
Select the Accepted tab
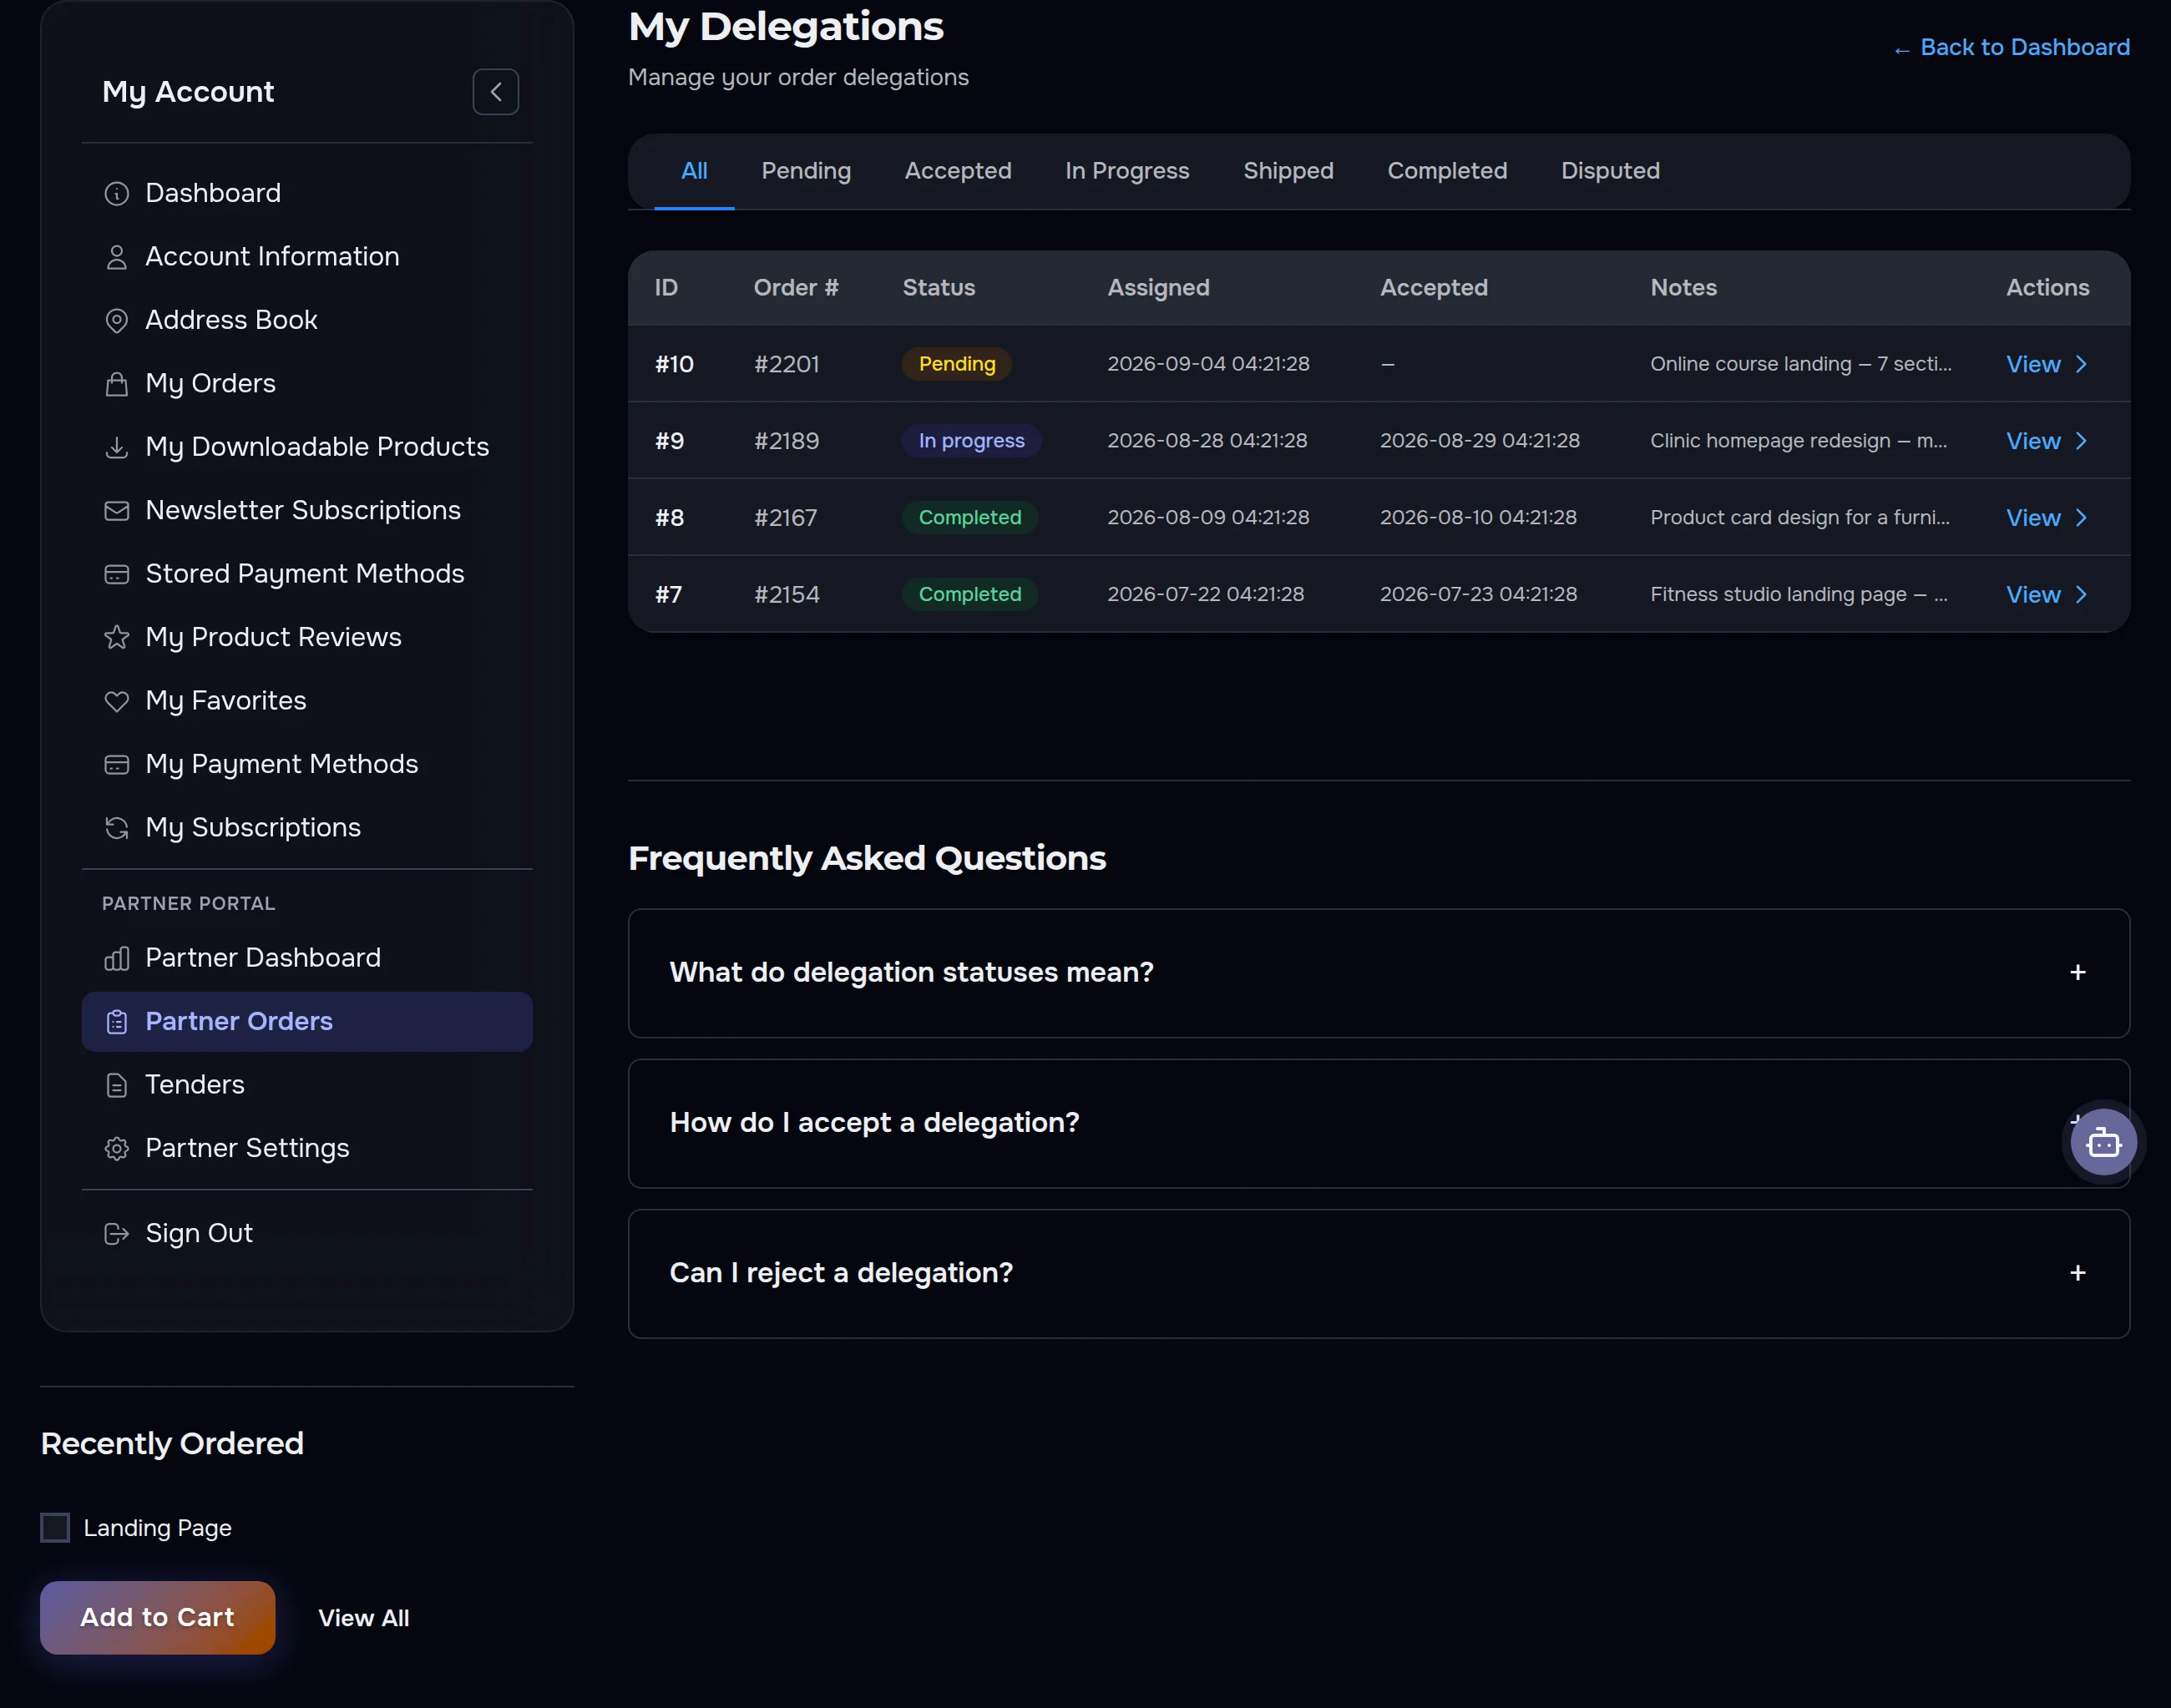pos(958,171)
